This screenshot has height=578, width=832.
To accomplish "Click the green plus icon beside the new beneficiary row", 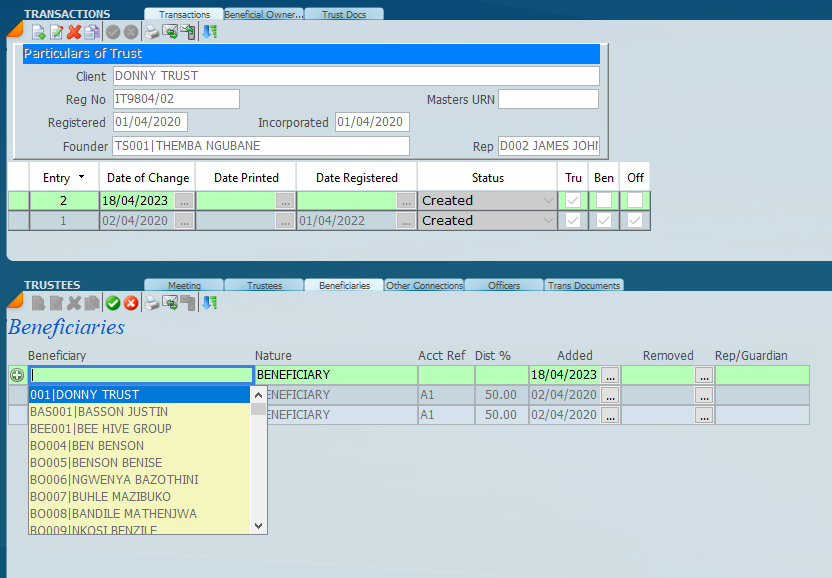I will [x=17, y=375].
